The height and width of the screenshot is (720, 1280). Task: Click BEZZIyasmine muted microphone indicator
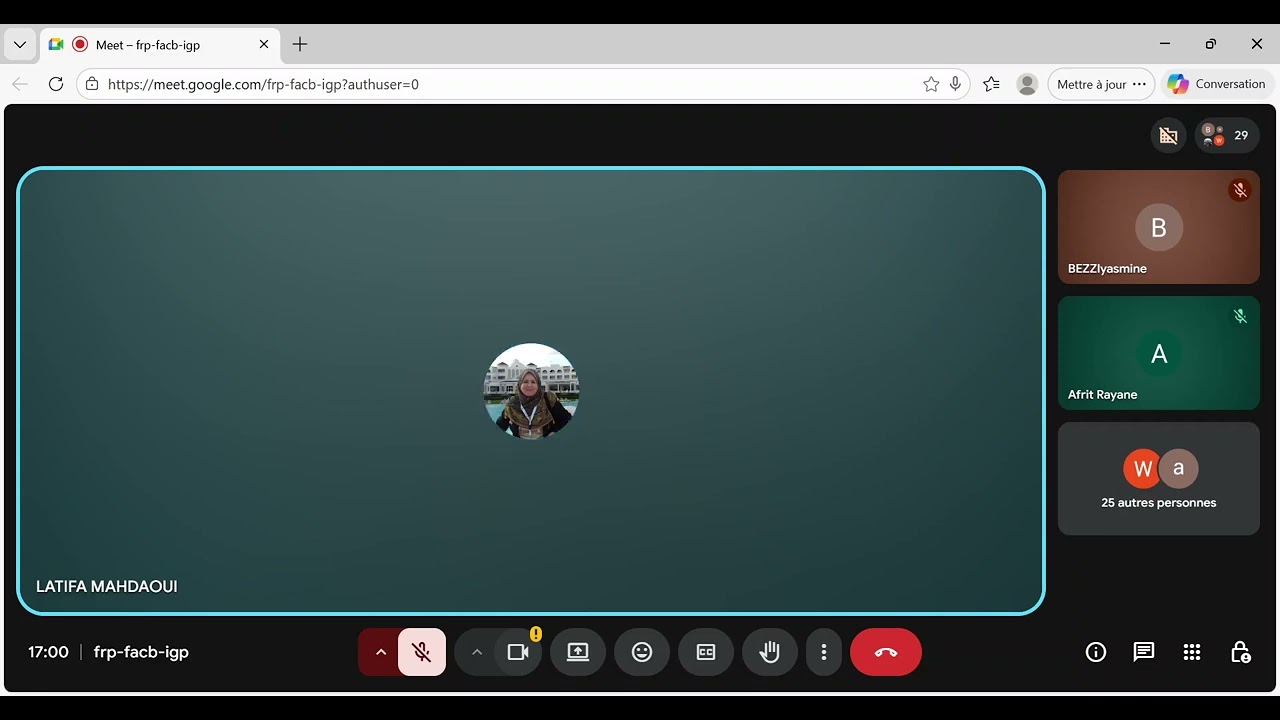click(x=1240, y=190)
